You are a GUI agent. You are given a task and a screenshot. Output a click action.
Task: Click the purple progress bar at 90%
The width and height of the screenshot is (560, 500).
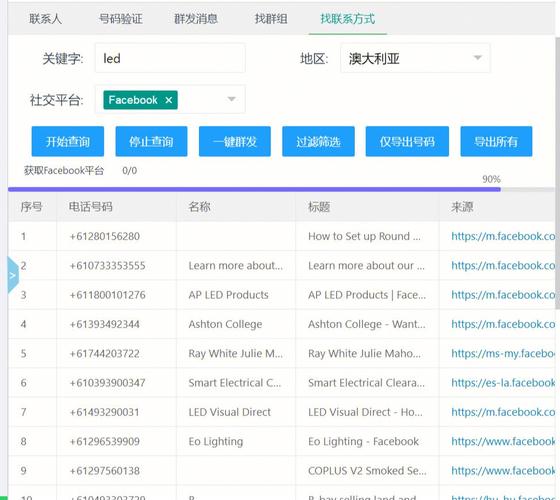click(x=254, y=189)
